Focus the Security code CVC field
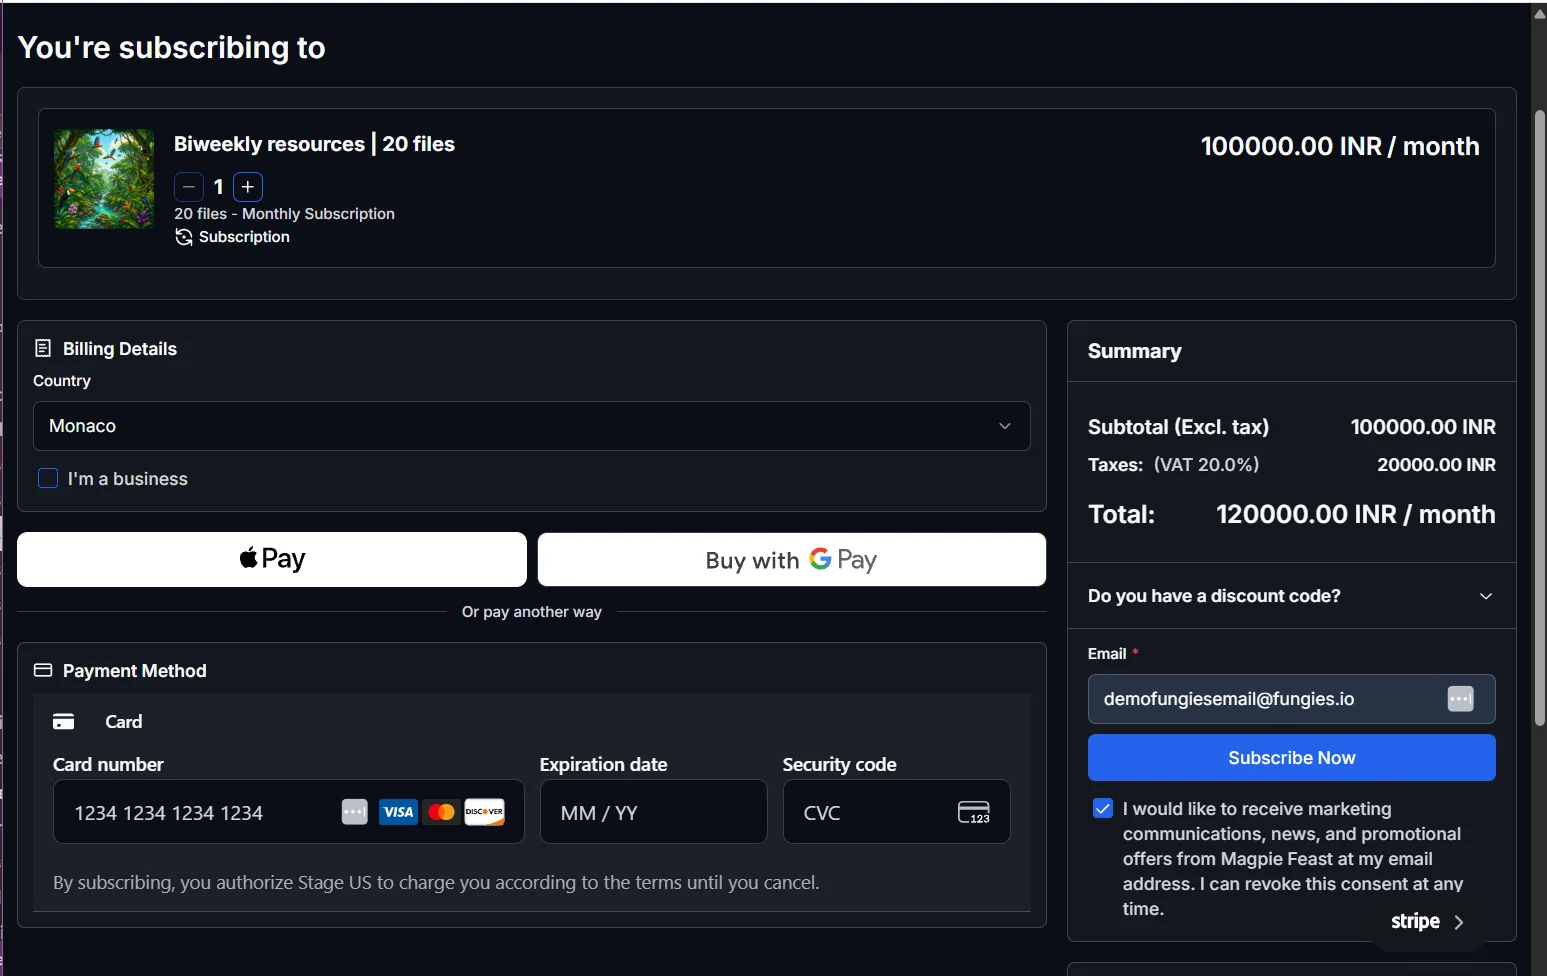 coord(897,812)
